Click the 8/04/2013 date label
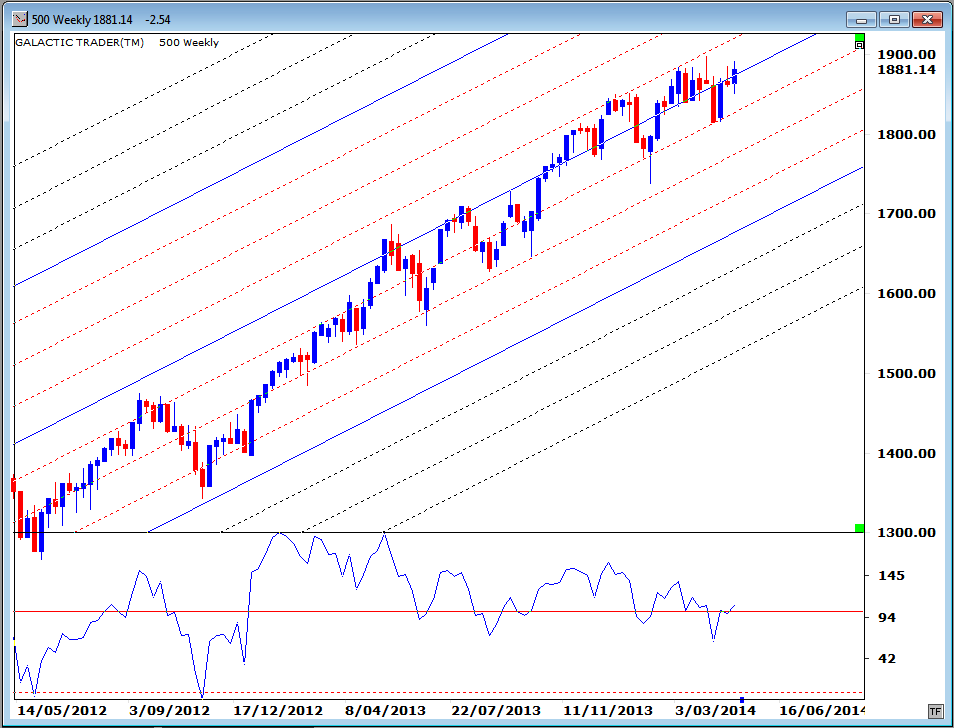954x728 pixels. [x=386, y=710]
